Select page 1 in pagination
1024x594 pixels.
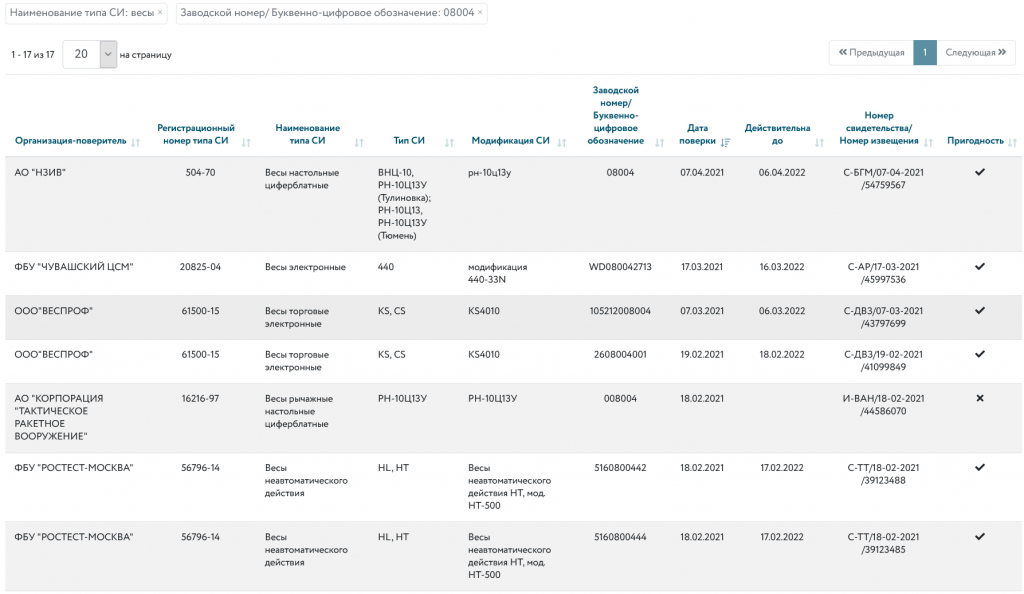click(x=925, y=52)
